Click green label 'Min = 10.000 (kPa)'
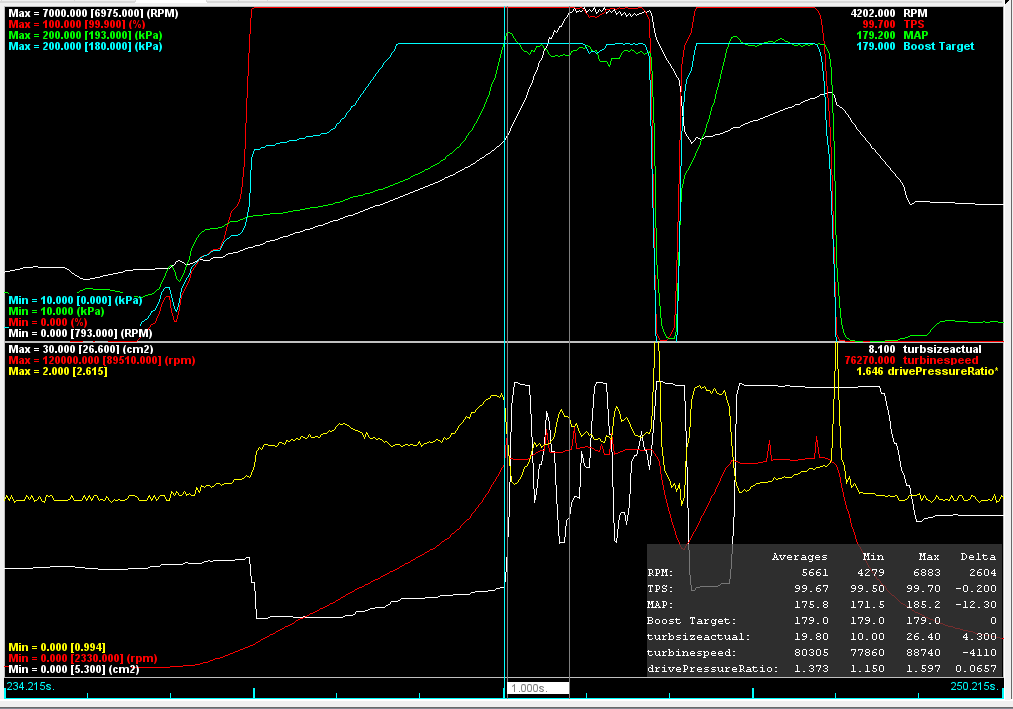The image size is (1013, 709). 56,311
